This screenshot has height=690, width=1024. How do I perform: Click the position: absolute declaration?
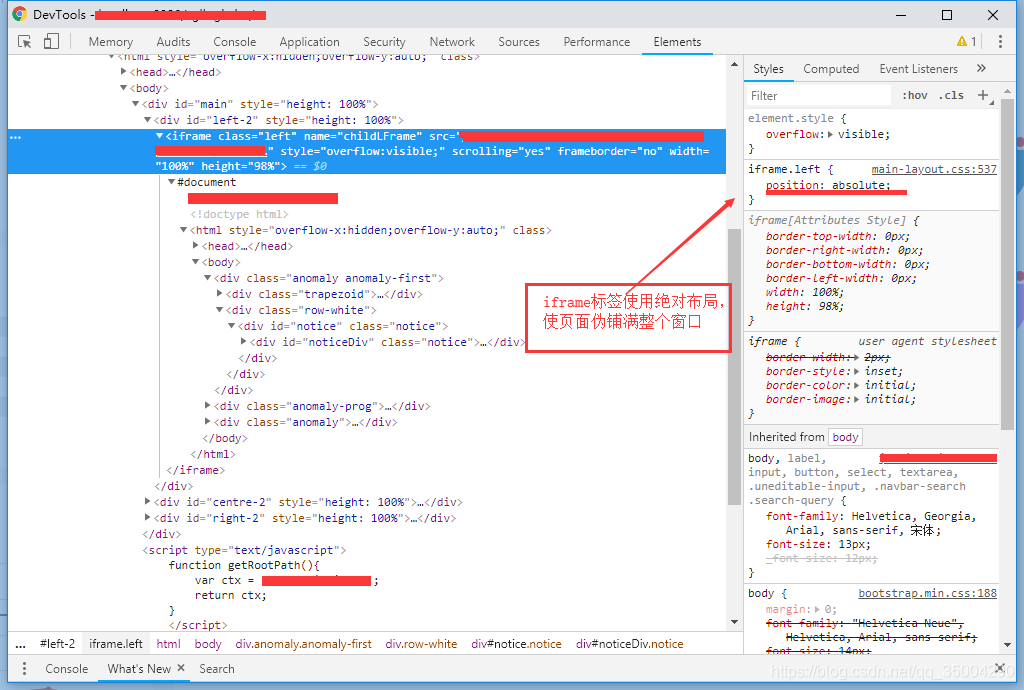click(828, 185)
